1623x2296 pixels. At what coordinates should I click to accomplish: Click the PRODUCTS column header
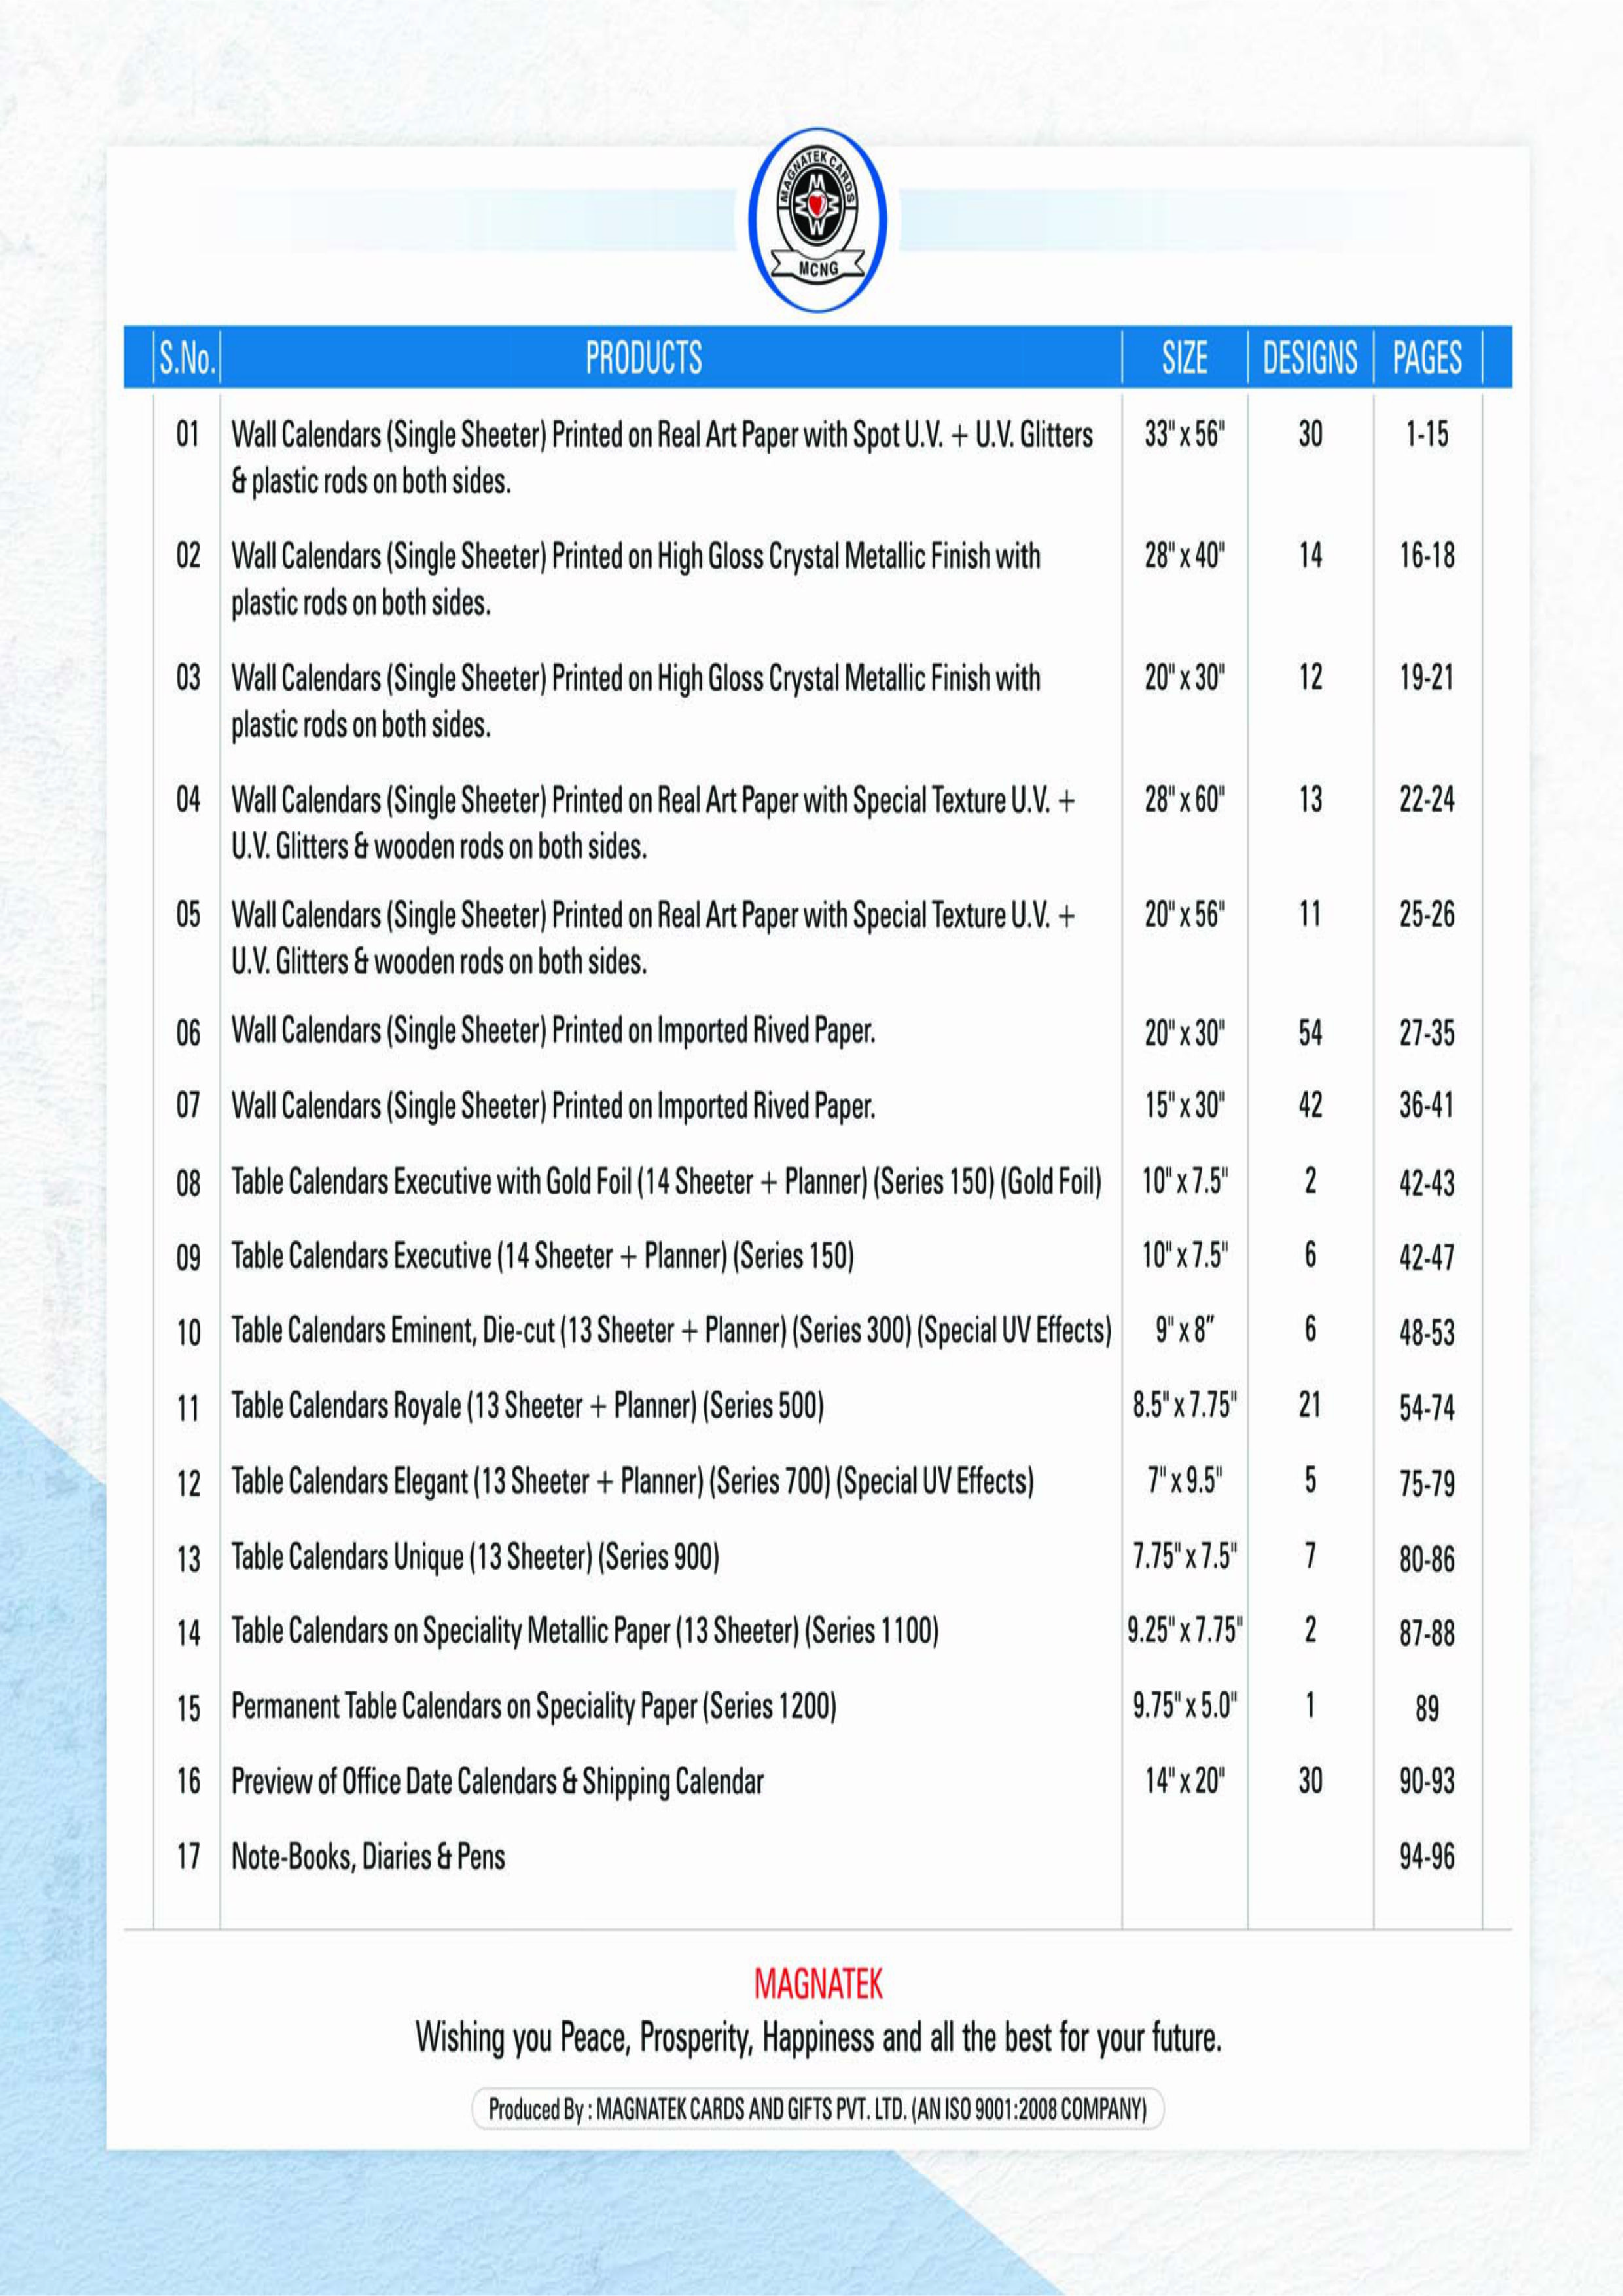(643, 358)
